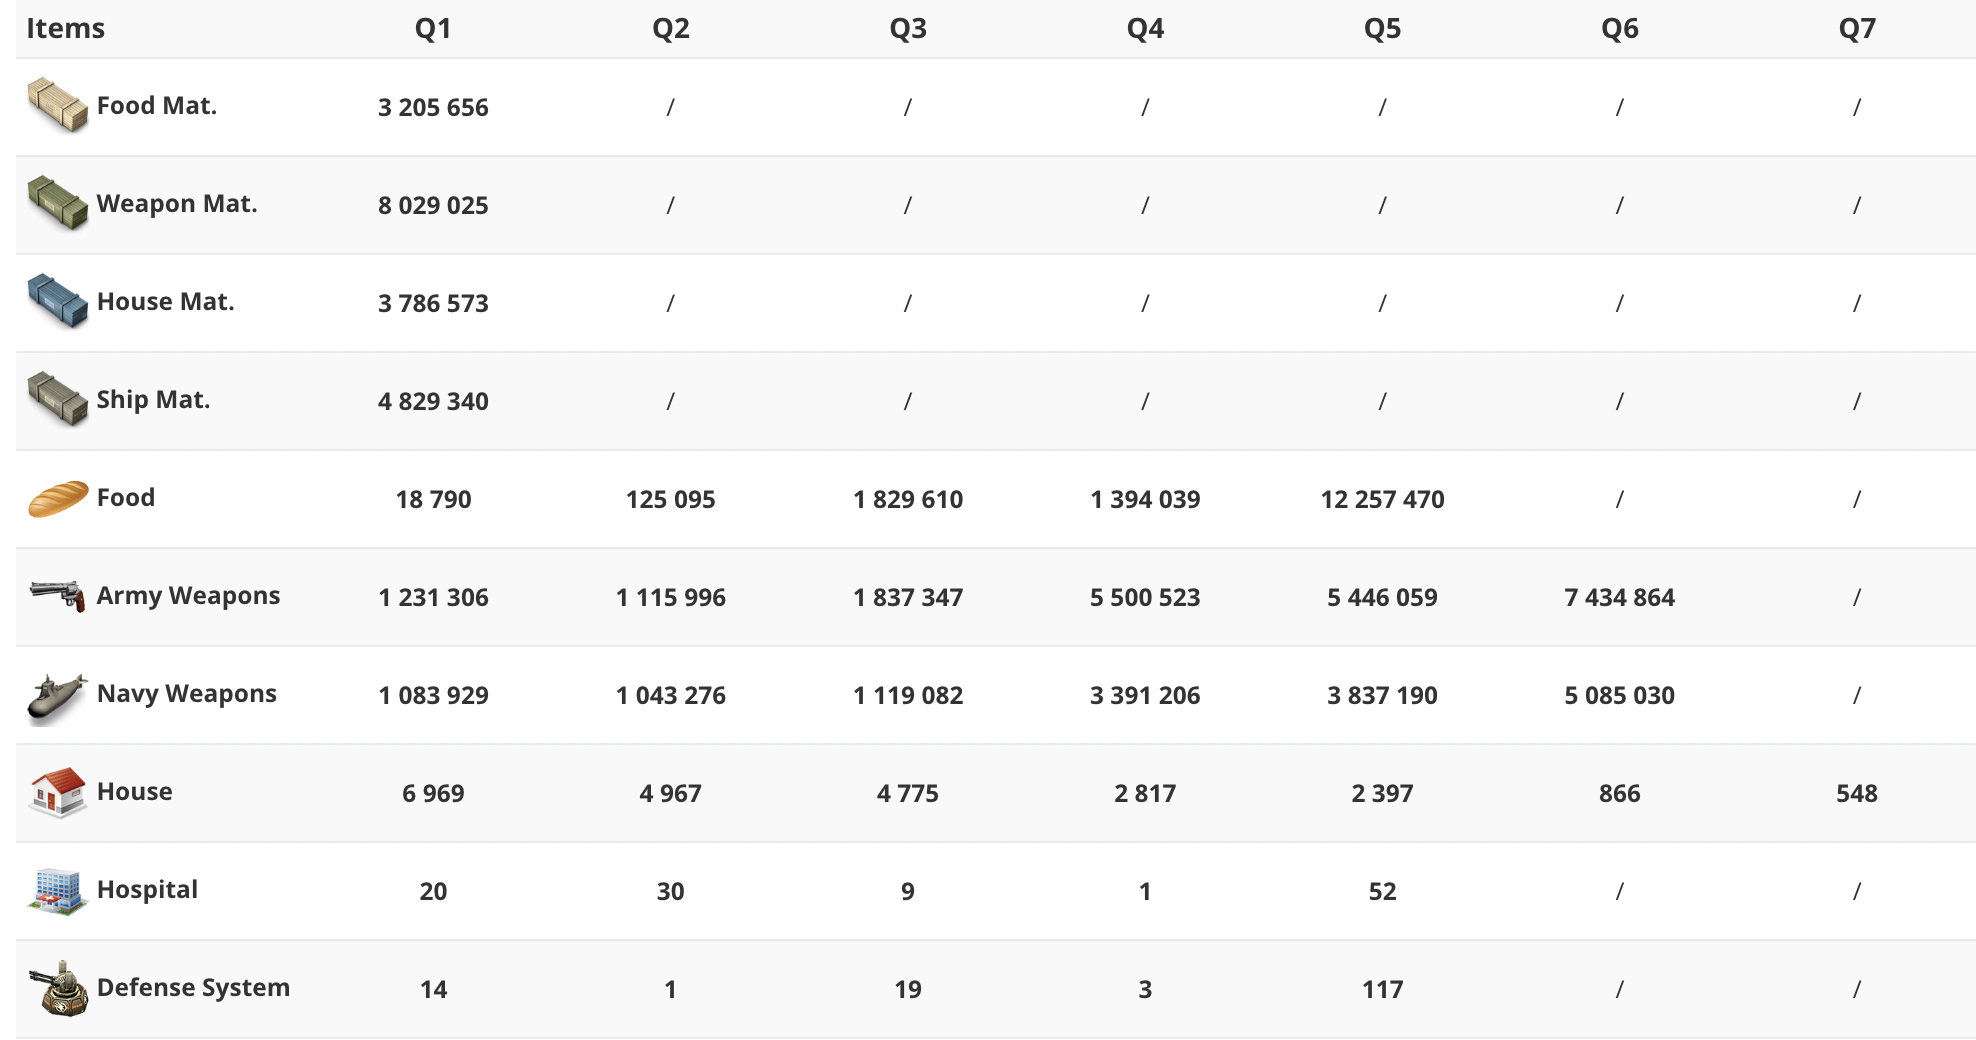Click the Defense System turret icon
The width and height of the screenshot is (1976, 1040).
tap(59, 988)
